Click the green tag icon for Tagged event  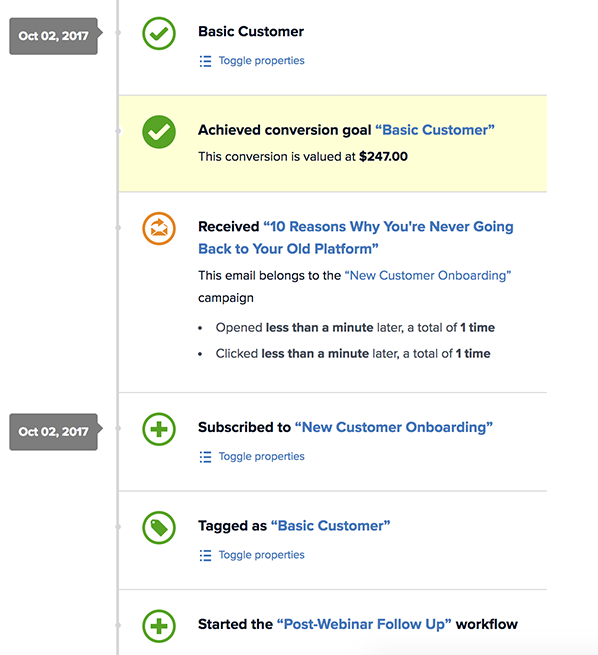[x=159, y=528]
